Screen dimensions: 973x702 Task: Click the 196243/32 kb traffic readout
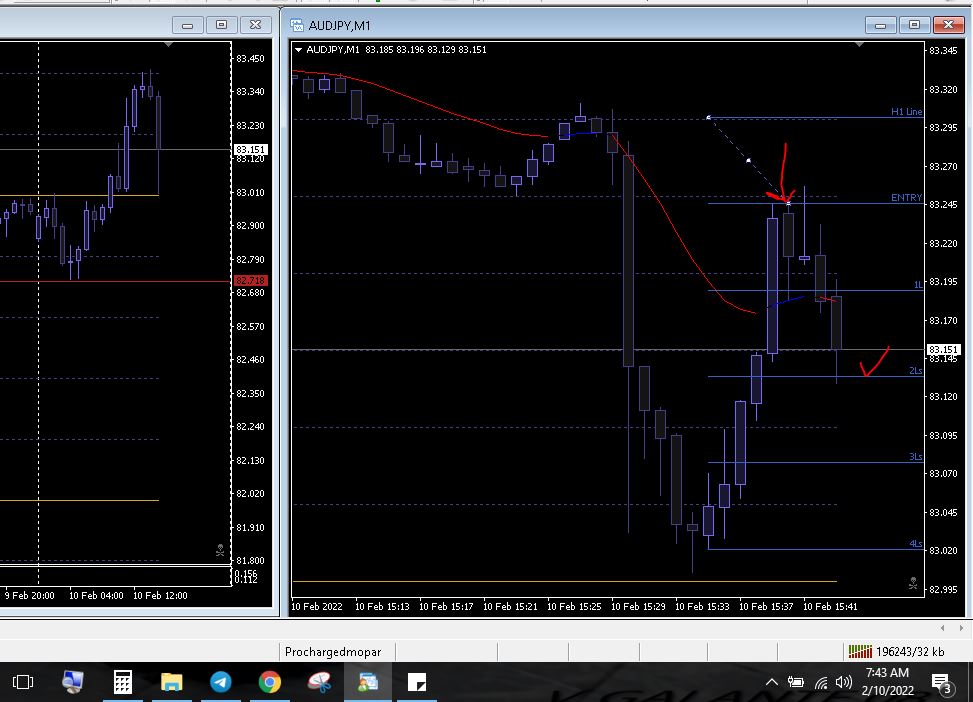pyautogui.click(x=910, y=652)
